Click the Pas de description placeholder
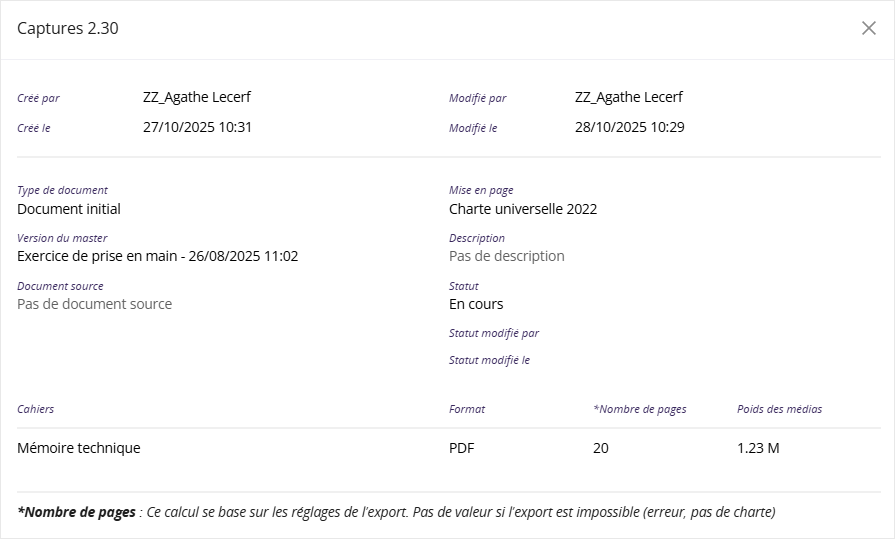The image size is (895, 539). coord(507,256)
